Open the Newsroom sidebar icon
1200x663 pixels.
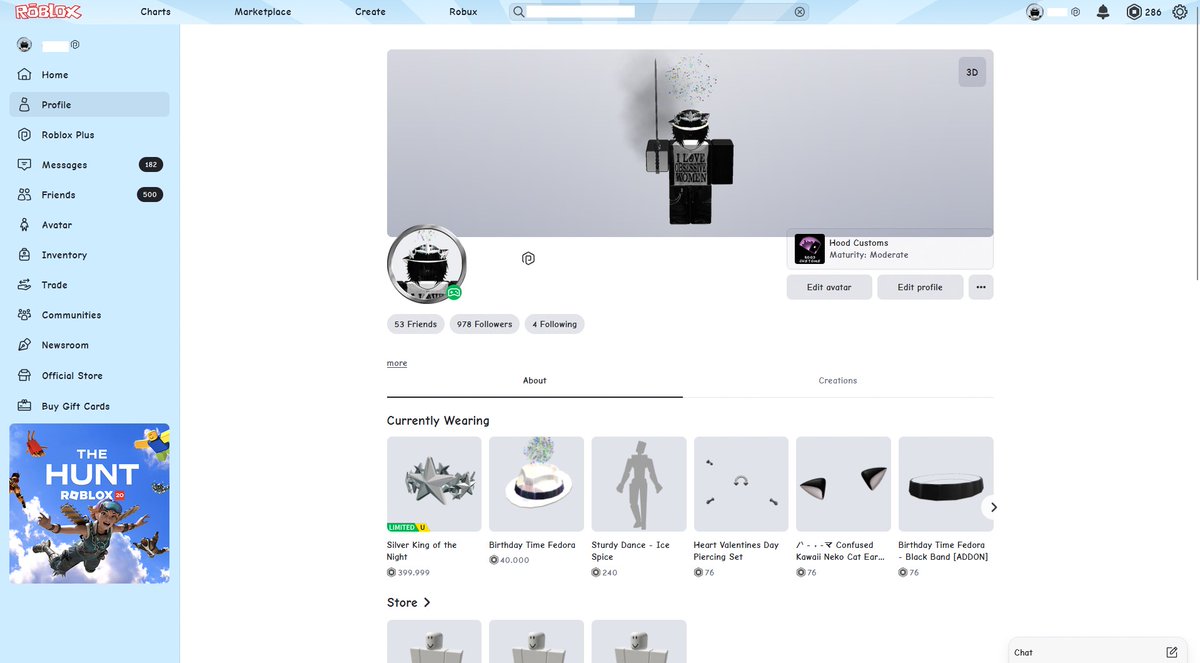click(24, 345)
